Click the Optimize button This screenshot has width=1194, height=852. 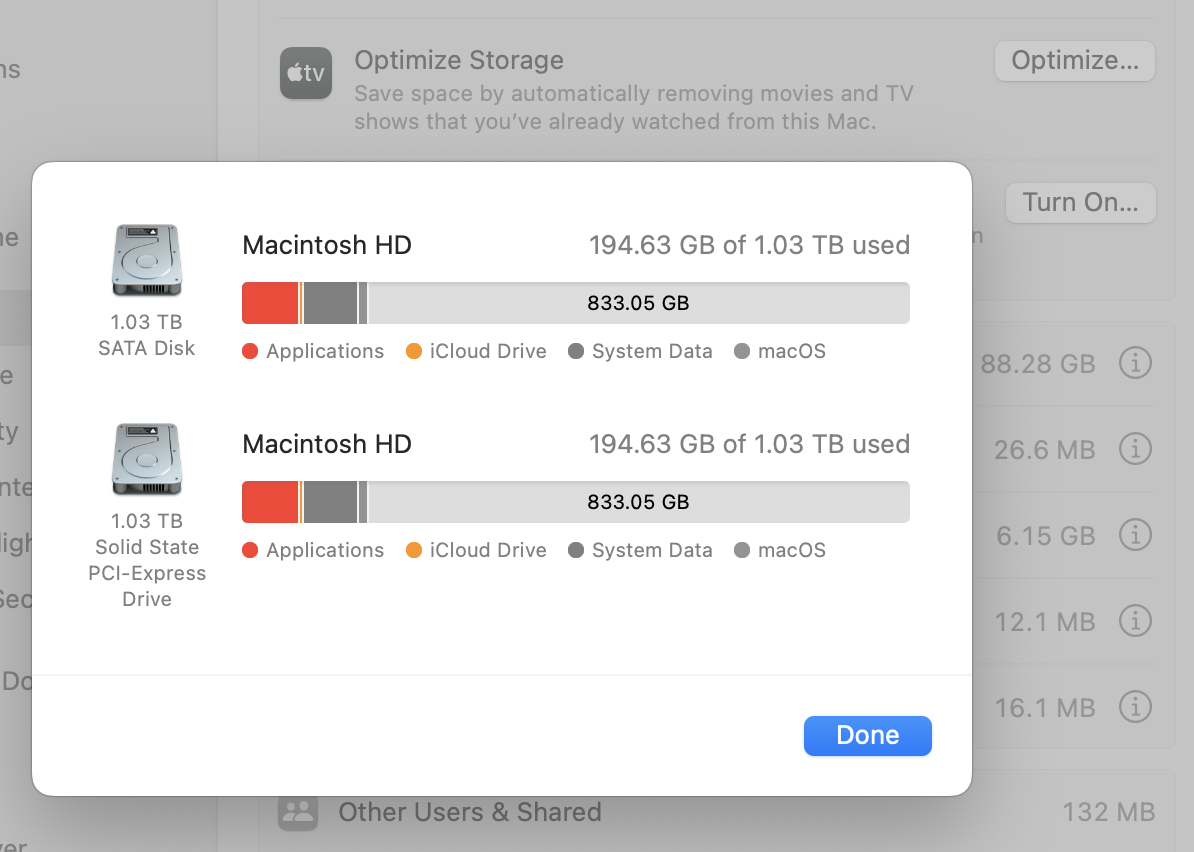(x=1074, y=61)
